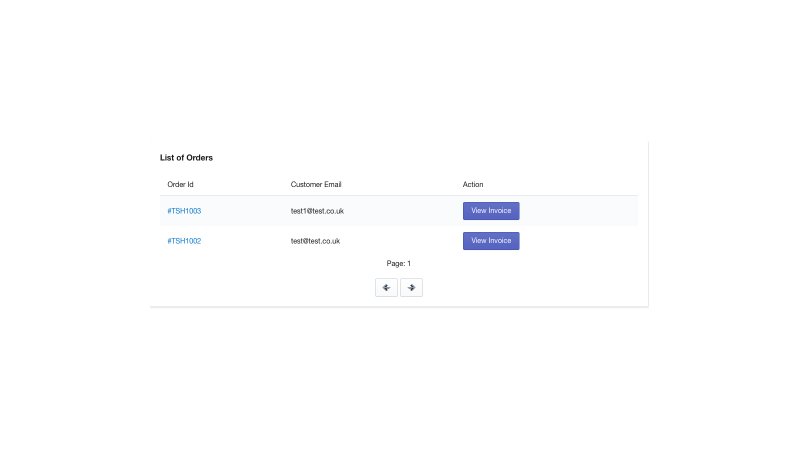Click the Action column header
This screenshot has width=800, height=450.
click(x=473, y=184)
